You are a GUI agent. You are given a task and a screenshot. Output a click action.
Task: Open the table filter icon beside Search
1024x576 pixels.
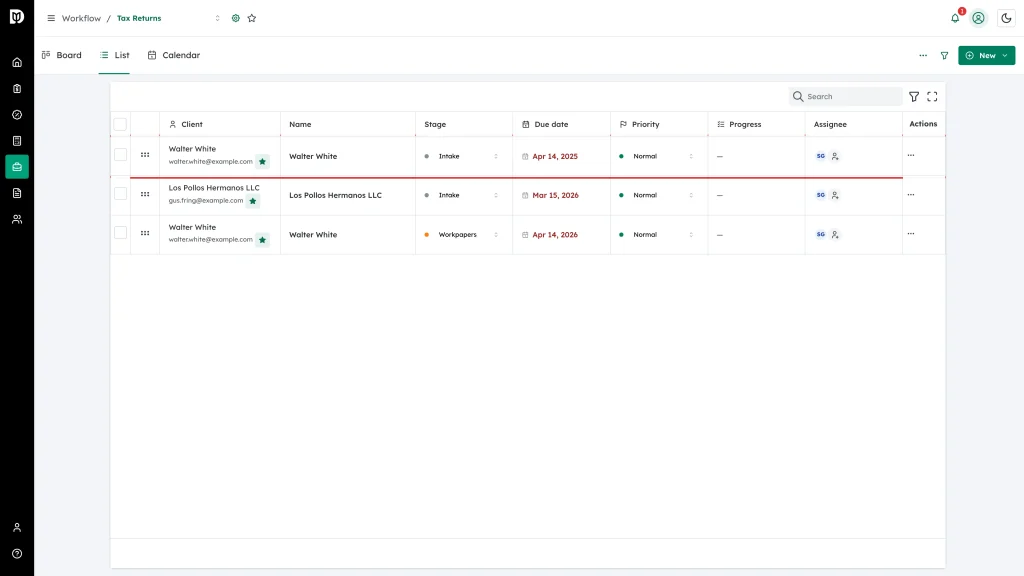(x=914, y=97)
